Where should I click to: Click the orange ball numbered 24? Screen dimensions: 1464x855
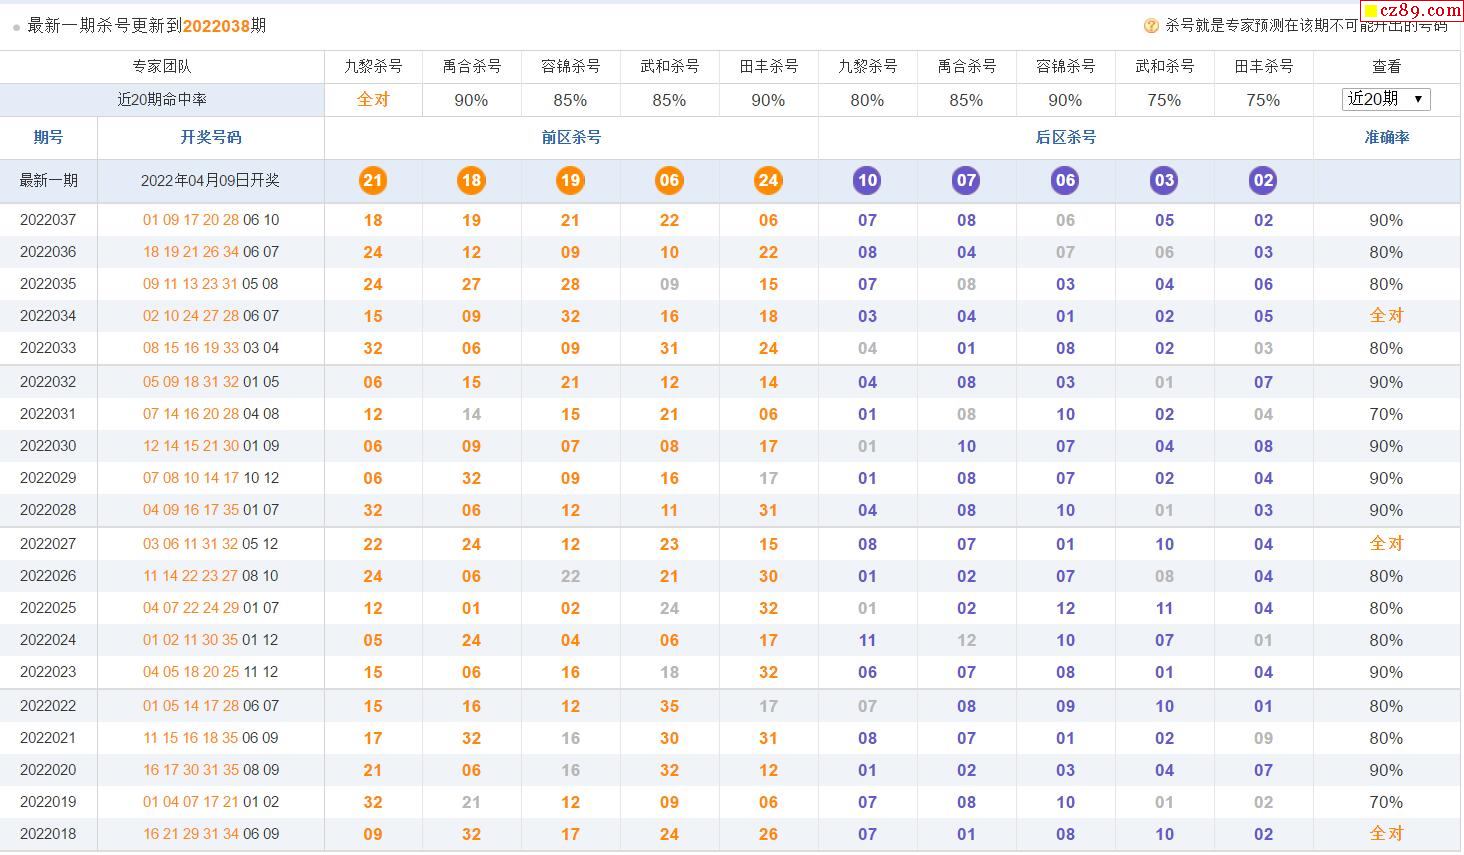click(768, 181)
